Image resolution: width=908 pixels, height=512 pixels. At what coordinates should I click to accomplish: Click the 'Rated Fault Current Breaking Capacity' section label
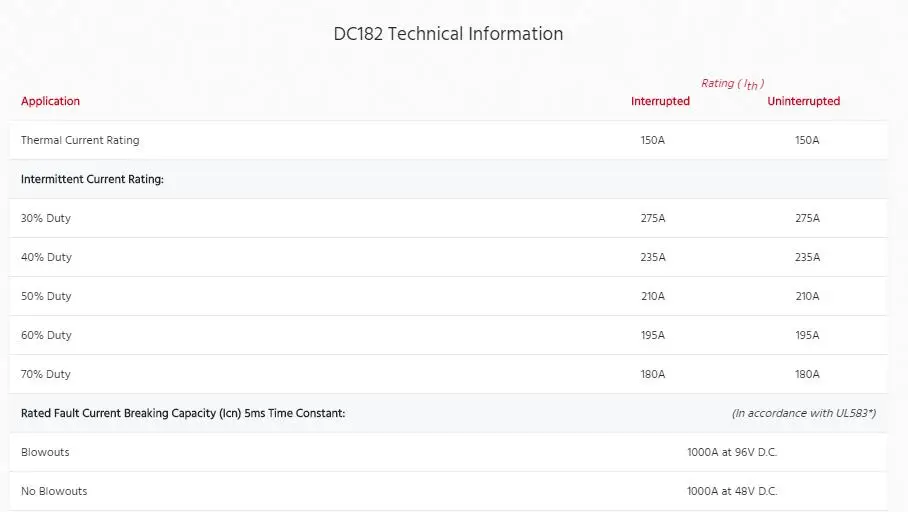tap(183, 414)
